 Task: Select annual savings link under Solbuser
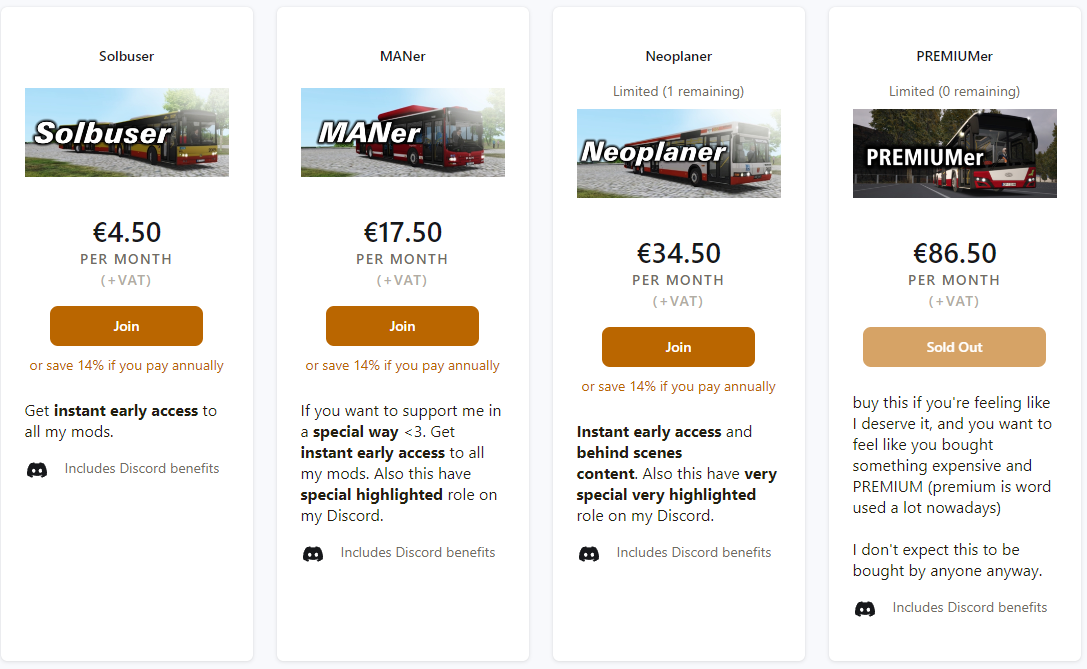(127, 366)
